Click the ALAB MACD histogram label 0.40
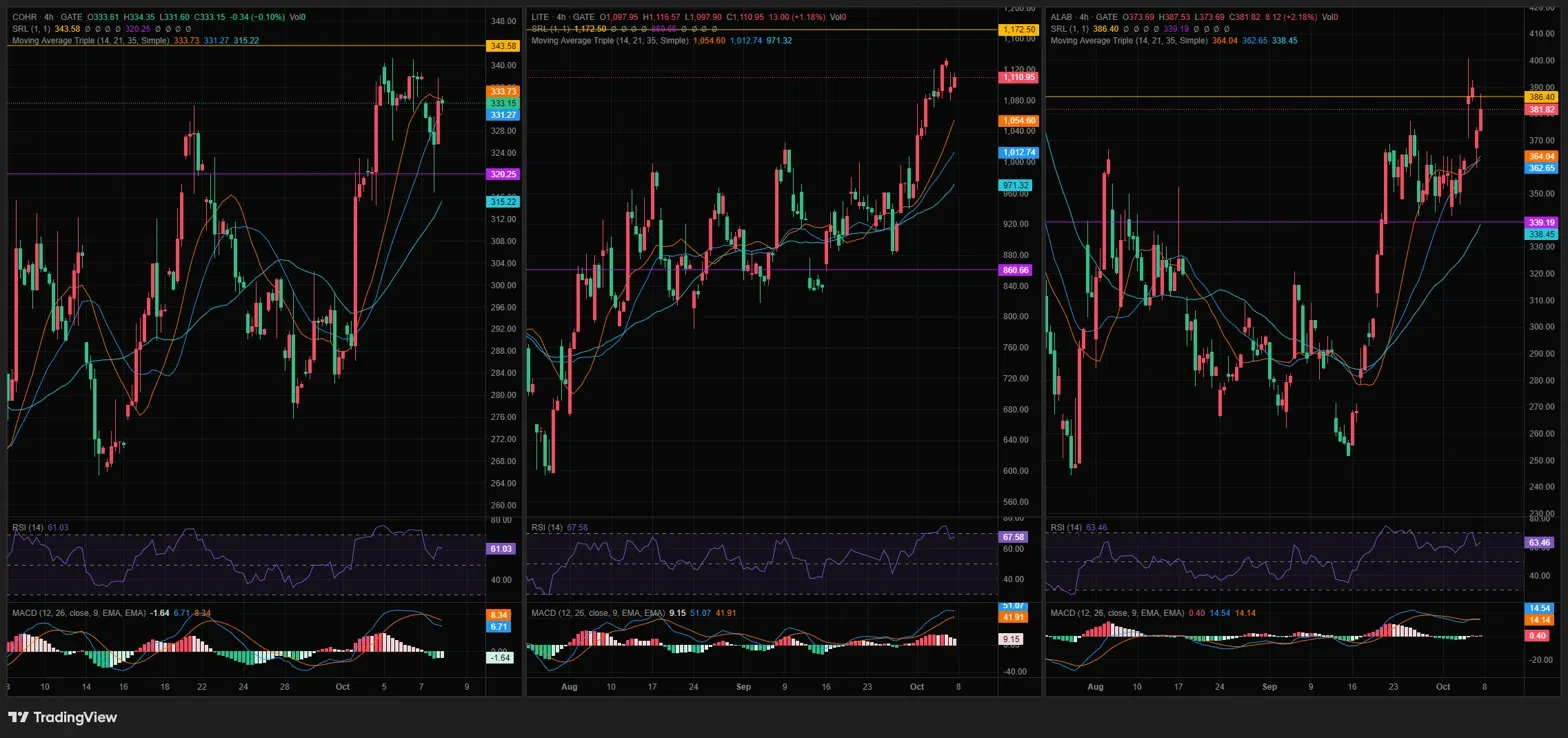The image size is (1568, 738). pos(1538,635)
